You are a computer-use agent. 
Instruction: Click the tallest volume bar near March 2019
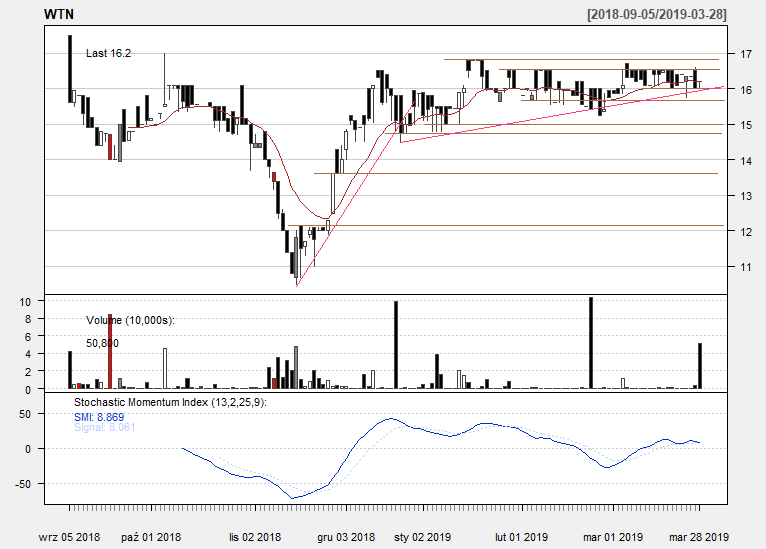[x=591, y=343]
